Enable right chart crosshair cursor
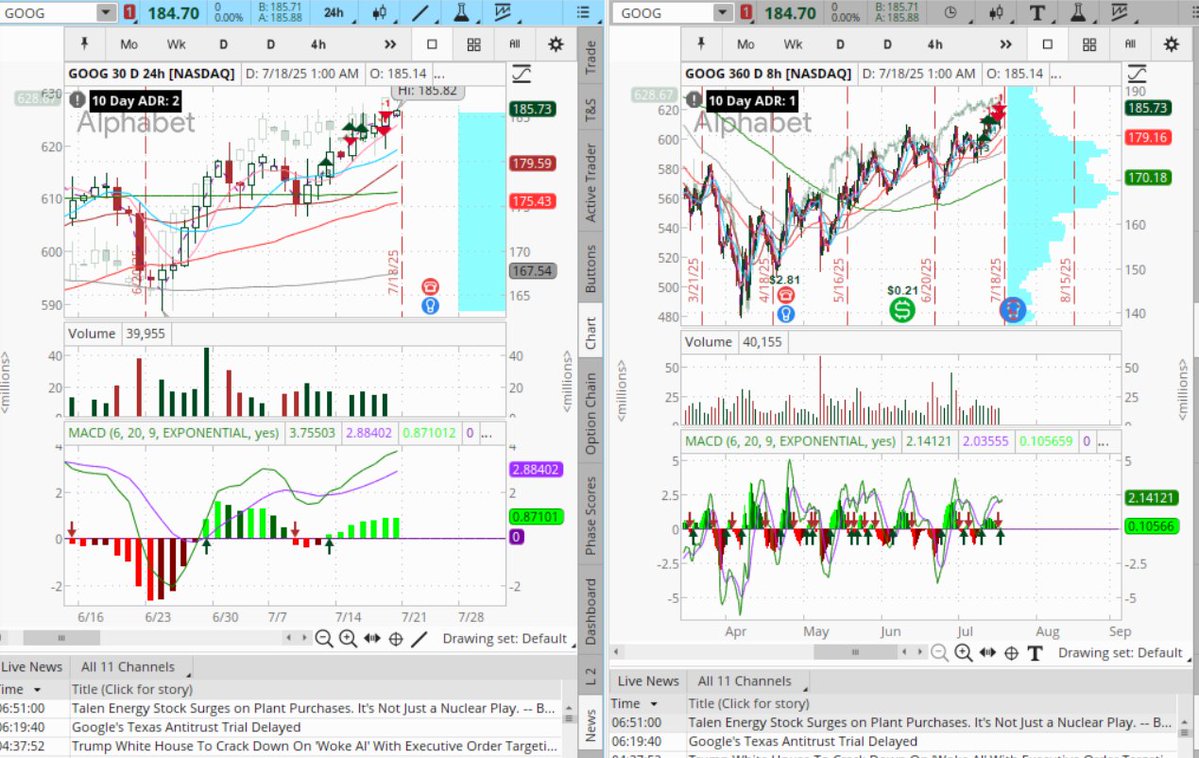Viewport: 1199px width, 758px height. (x=1012, y=653)
